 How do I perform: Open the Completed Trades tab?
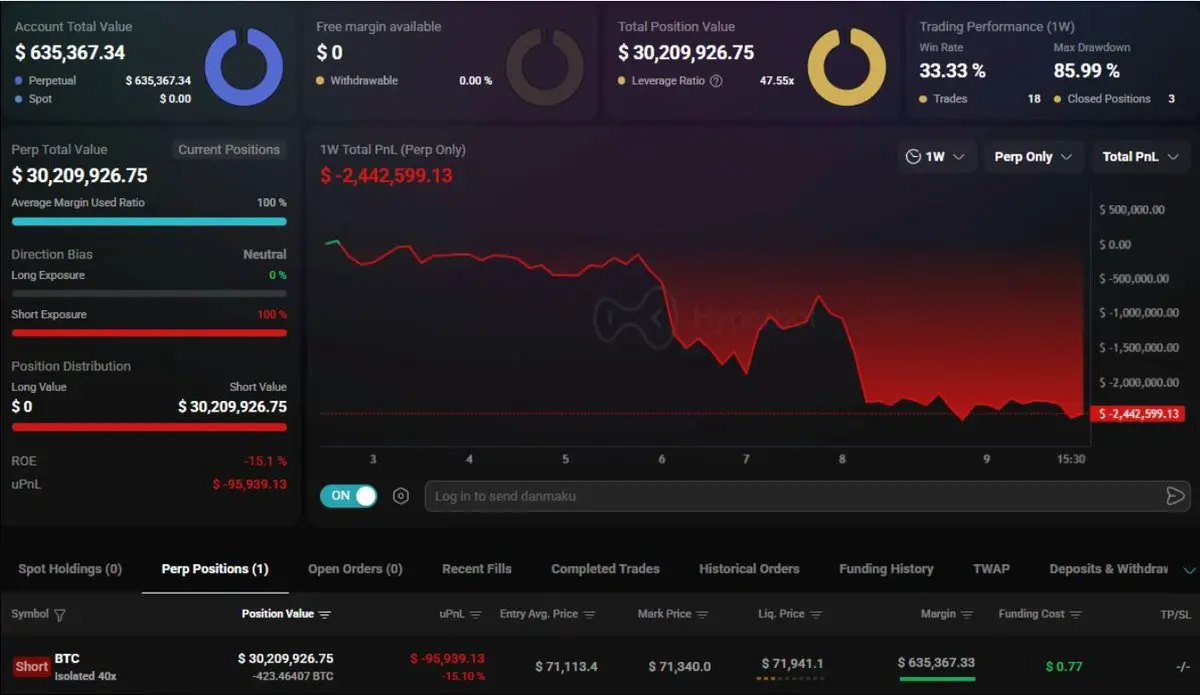[x=605, y=569]
